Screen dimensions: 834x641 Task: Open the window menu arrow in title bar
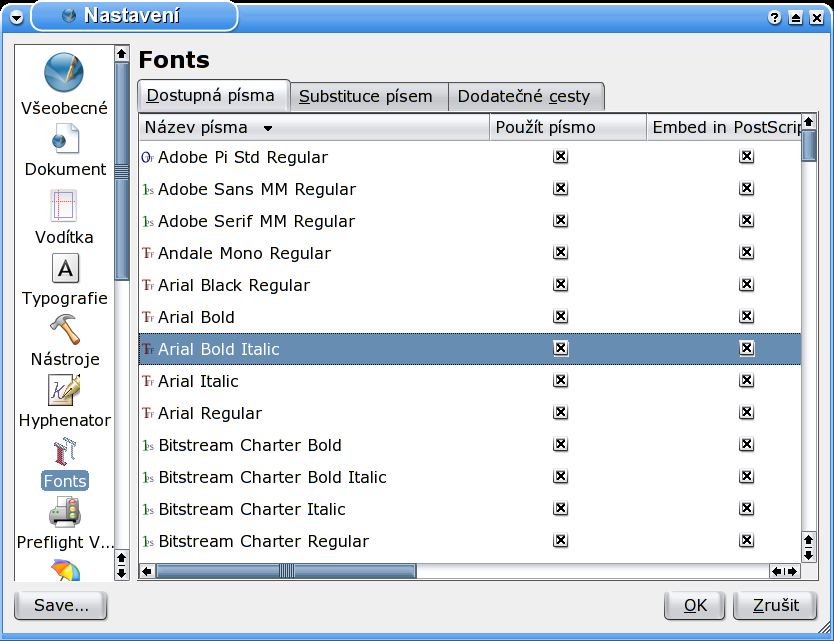17,17
